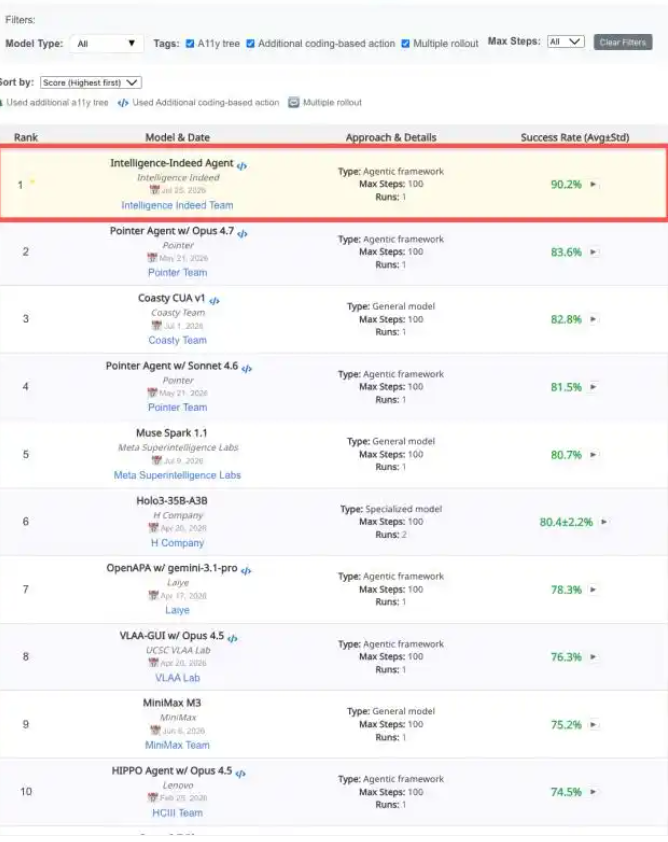Click the Clear Filters button
This screenshot has height=842, width=668.
coord(623,42)
